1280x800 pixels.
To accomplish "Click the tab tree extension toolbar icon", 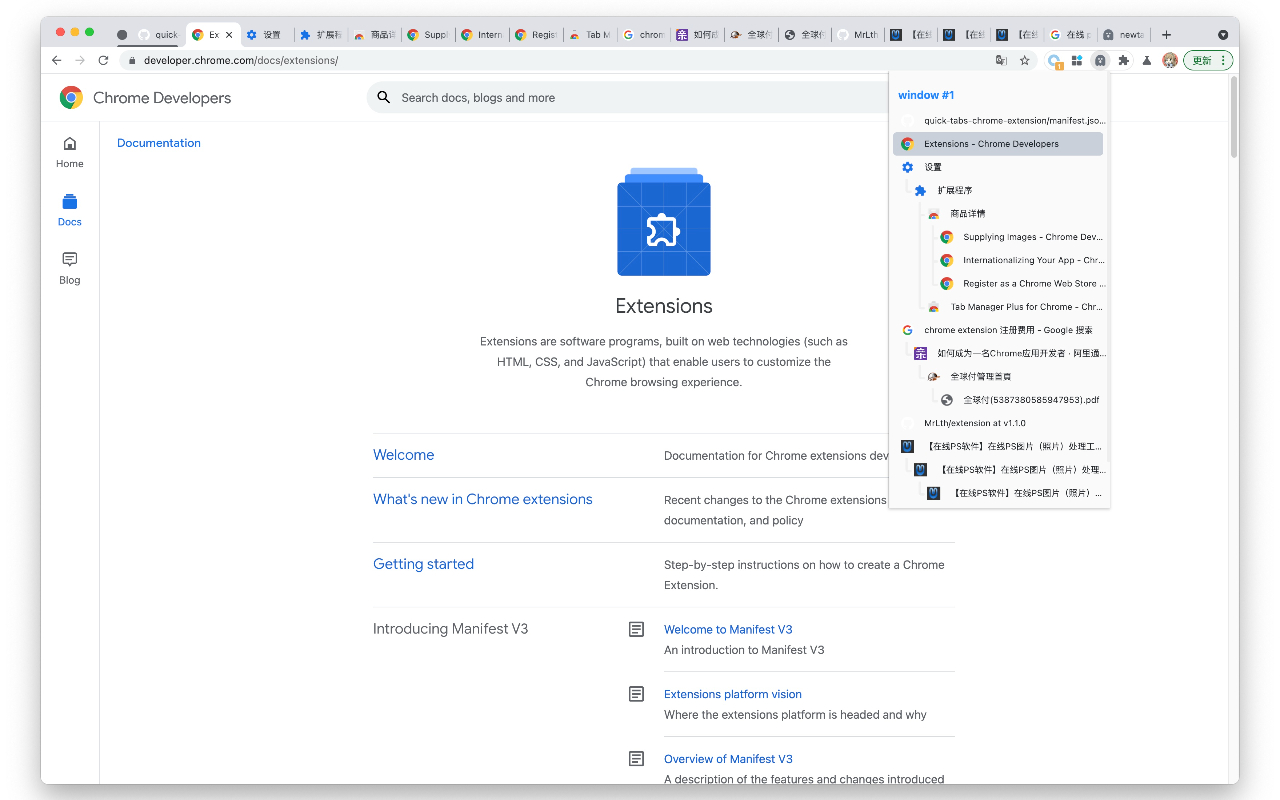I will 1100,60.
